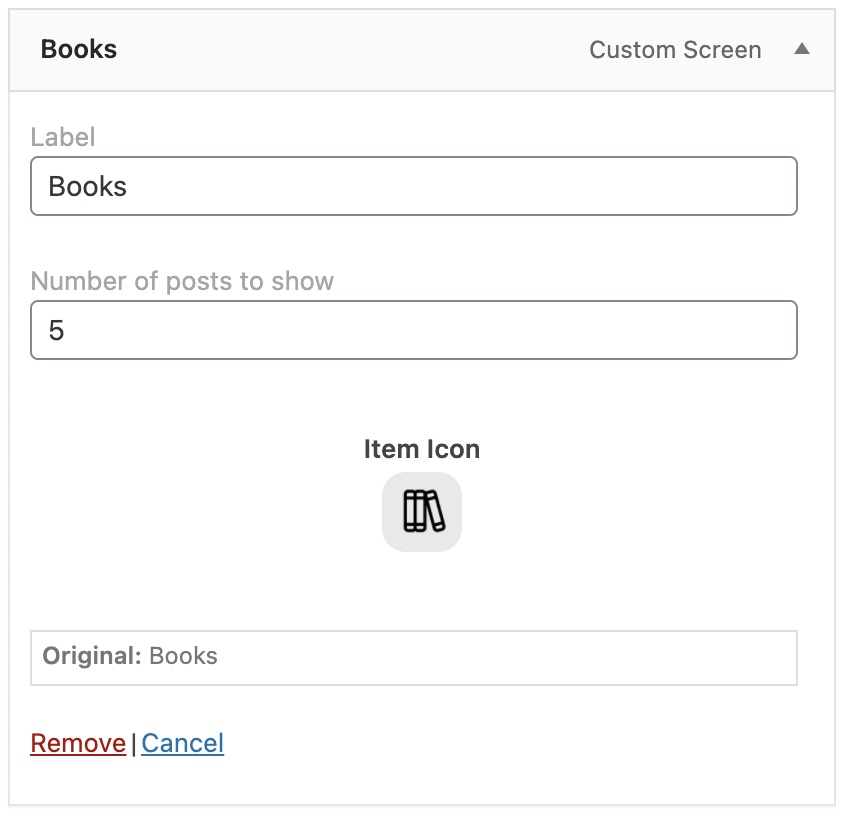Click the Books name in Original box

click(183, 656)
